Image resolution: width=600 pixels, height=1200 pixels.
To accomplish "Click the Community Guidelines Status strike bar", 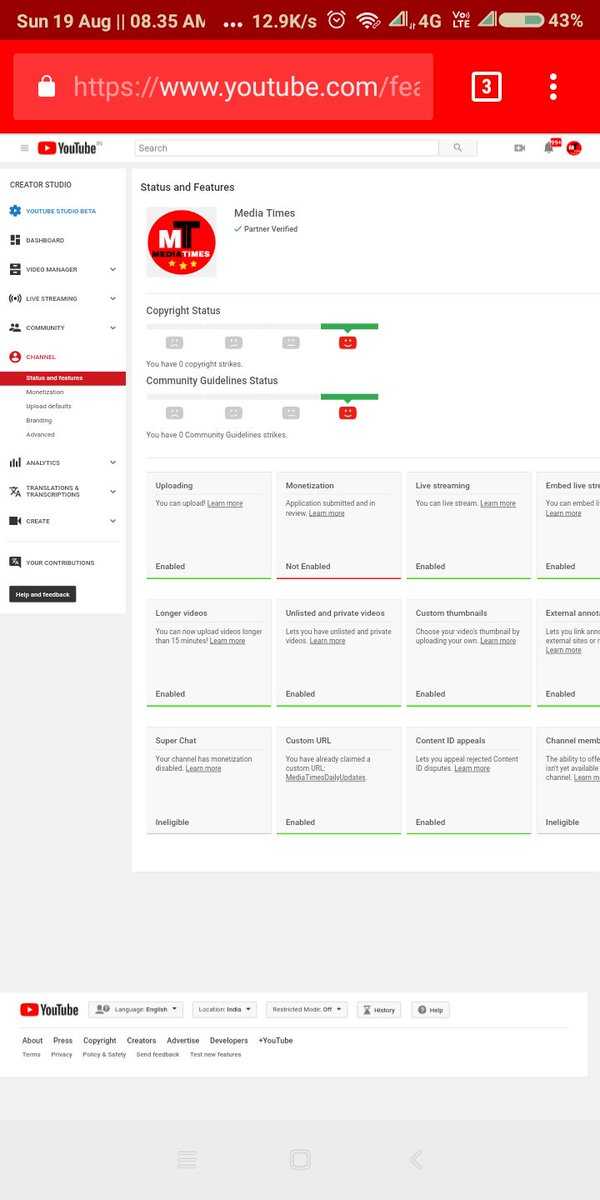I will [262, 396].
